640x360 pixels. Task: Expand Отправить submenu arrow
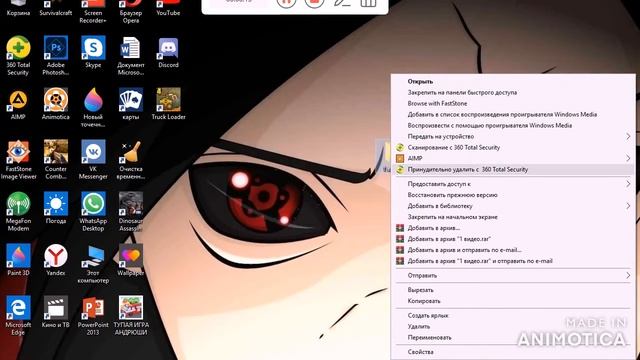coord(628,276)
